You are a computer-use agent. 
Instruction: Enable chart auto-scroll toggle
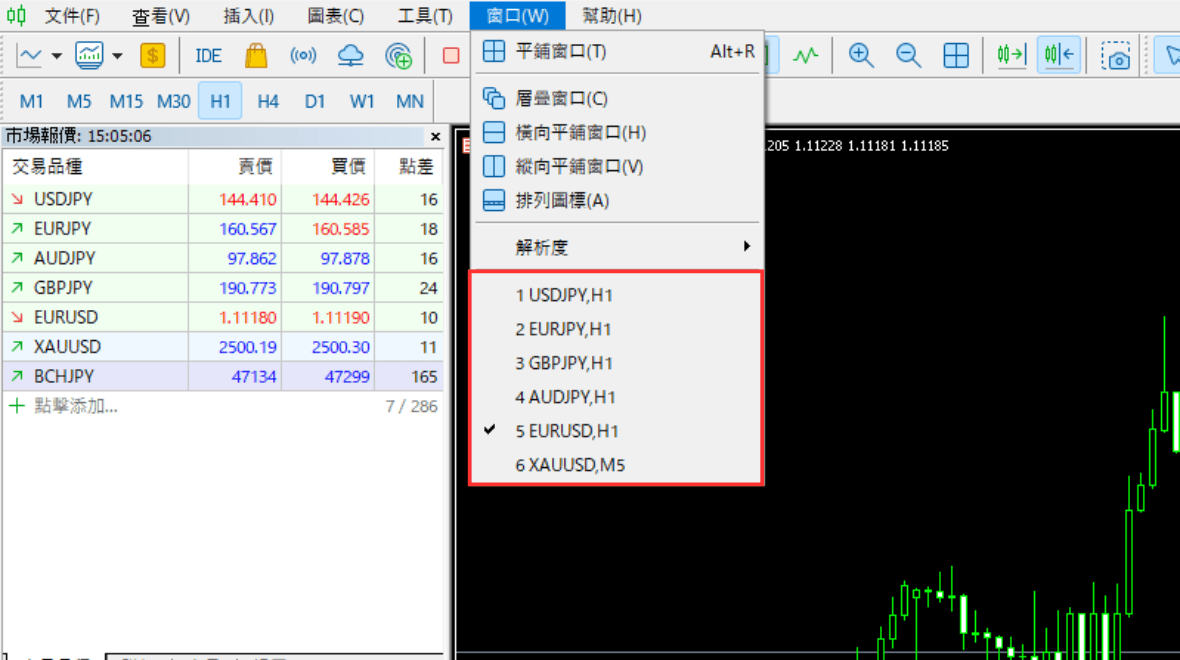pyautogui.click(x=1010, y=56)
